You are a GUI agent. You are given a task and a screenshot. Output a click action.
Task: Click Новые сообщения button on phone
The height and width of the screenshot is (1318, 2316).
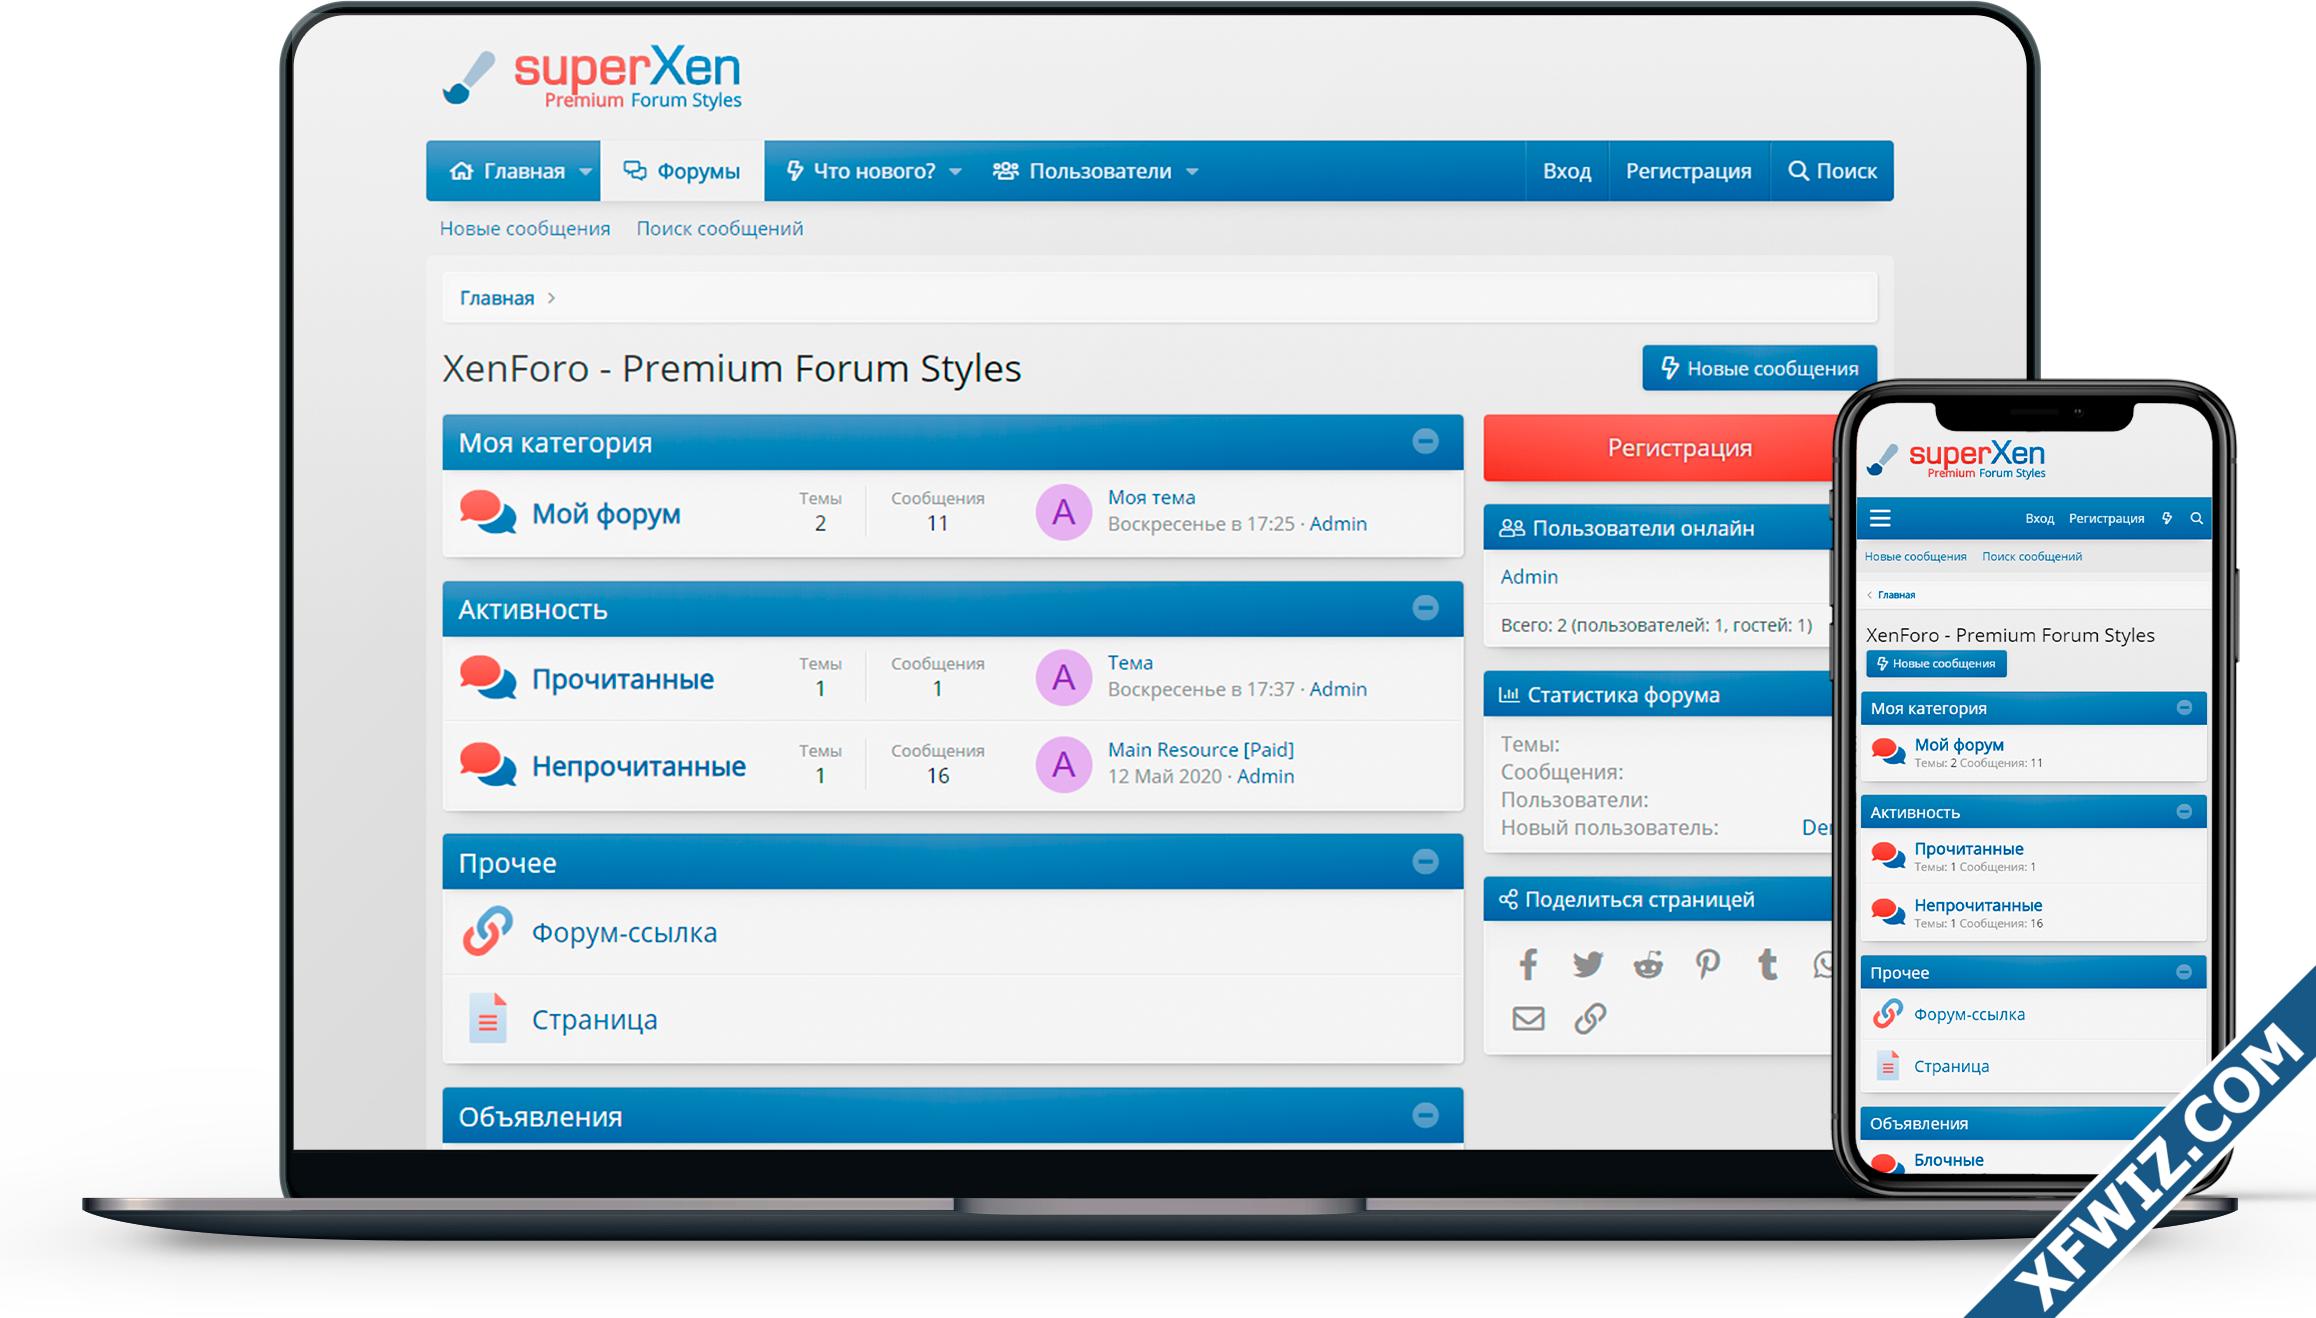1936,663
